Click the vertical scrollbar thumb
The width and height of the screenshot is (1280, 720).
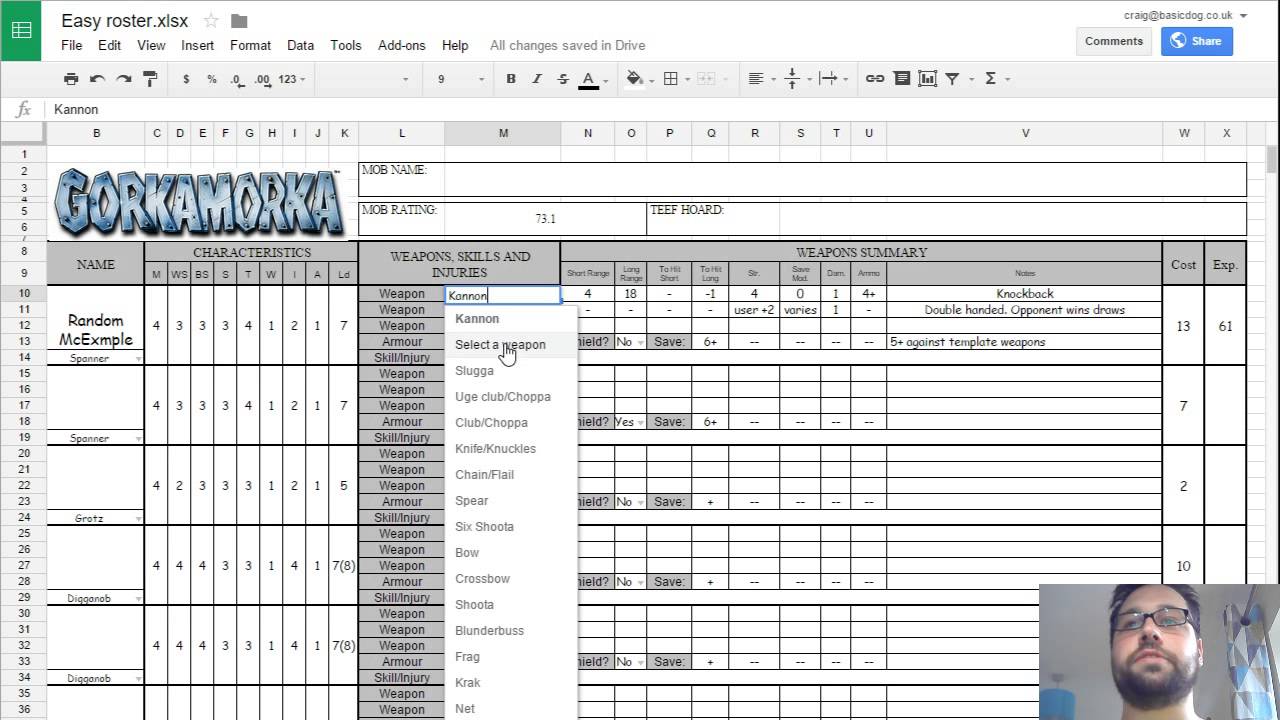[1271, 159]
